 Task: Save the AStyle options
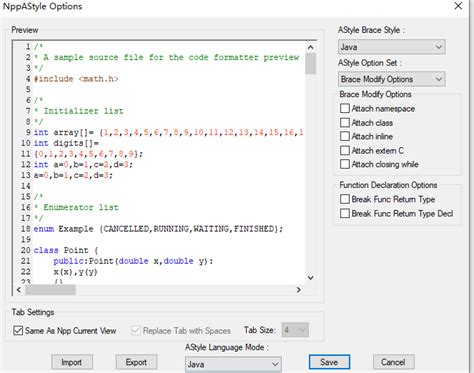coord(329,362)
